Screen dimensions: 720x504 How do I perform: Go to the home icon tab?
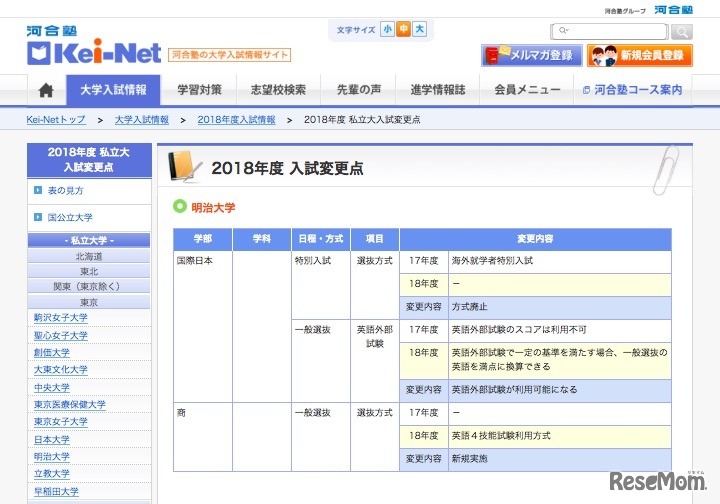46,90
